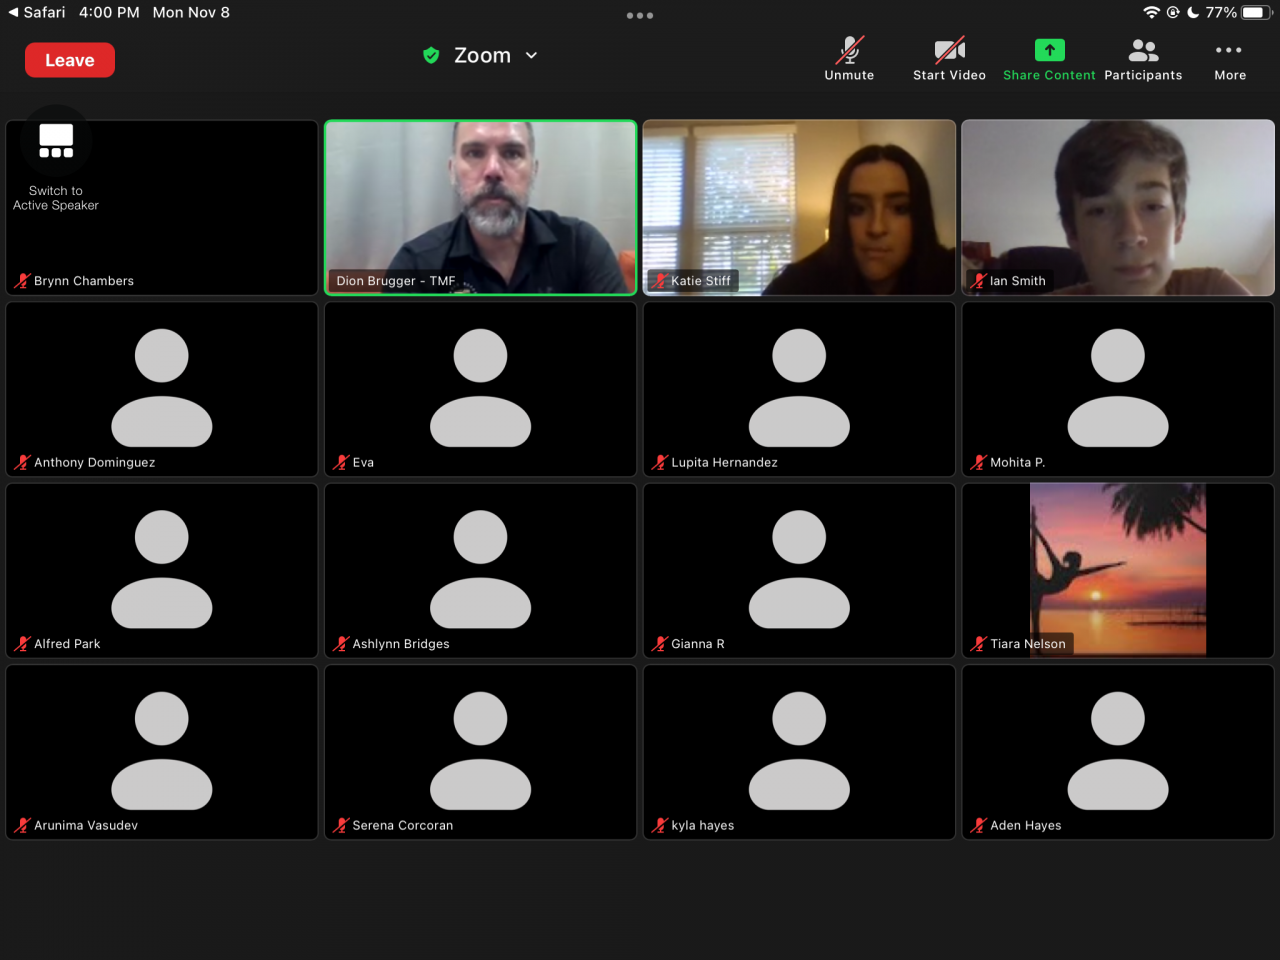The height and width of the screenshot is (960, 1280).
Task: Click muted mic icon beside Eva
Action: pyautogui.click(x=341, y=462)
